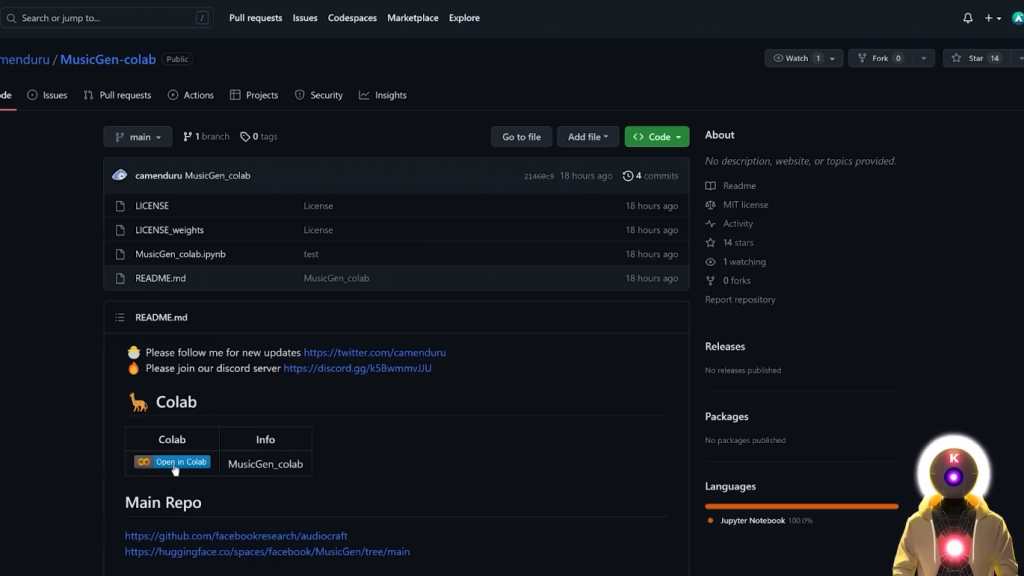
Task: Click camenduru's avatar in the commit row
Action: [120, 175]
